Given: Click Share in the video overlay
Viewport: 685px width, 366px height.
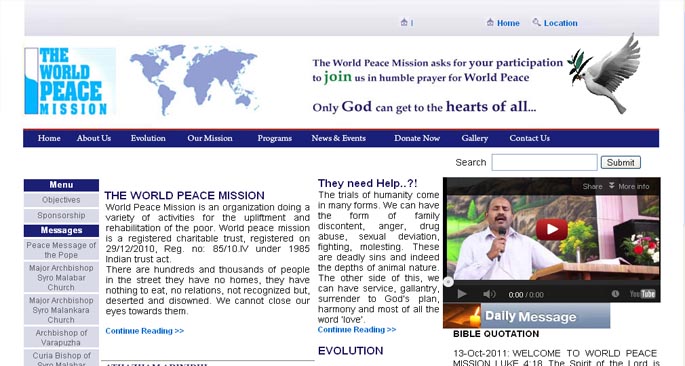Looking at the screenshot, I should tap(592, 186).
